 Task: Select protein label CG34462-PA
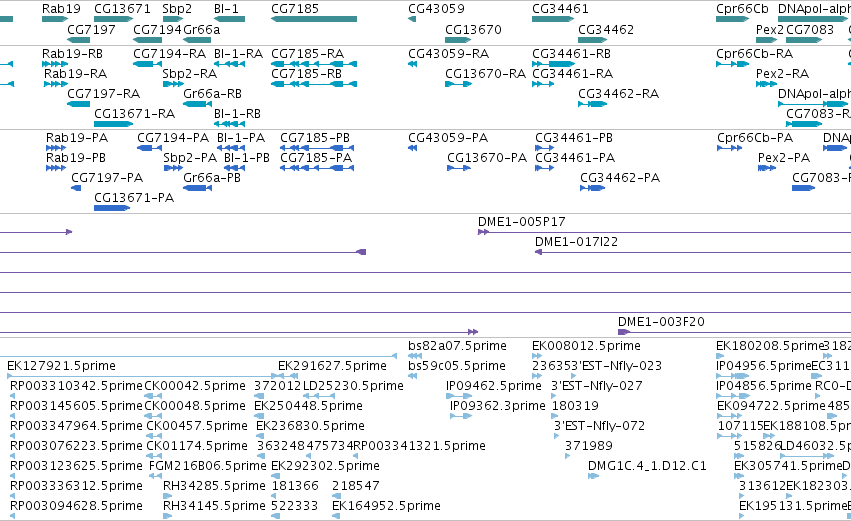click(x=620, y=178)
